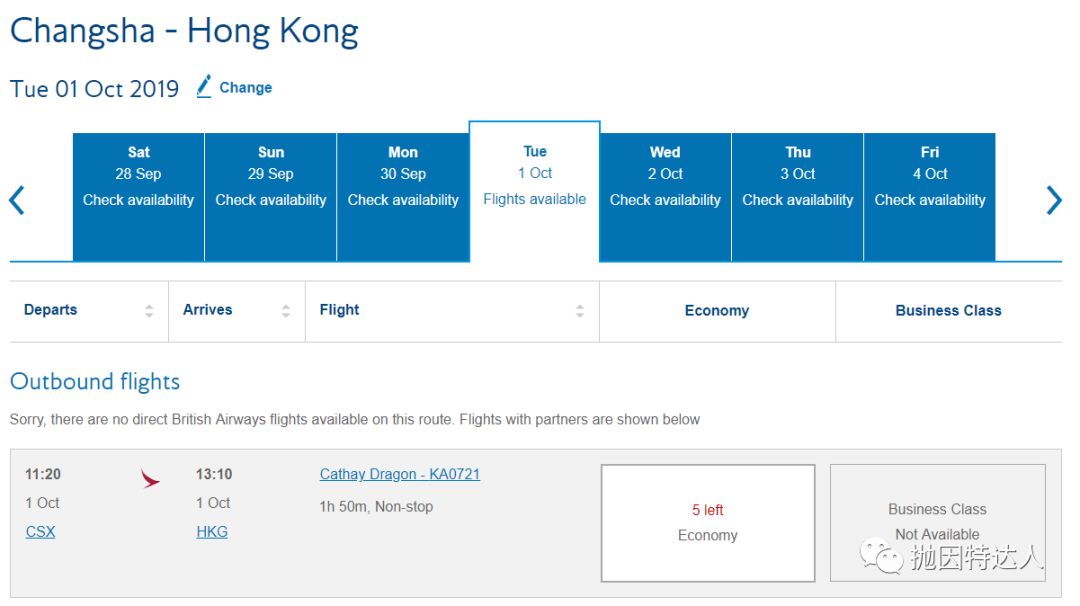Image resolution: width=1080 pixels, height=606 pixels.
Task: Click the Change date link
Action: 245,88
